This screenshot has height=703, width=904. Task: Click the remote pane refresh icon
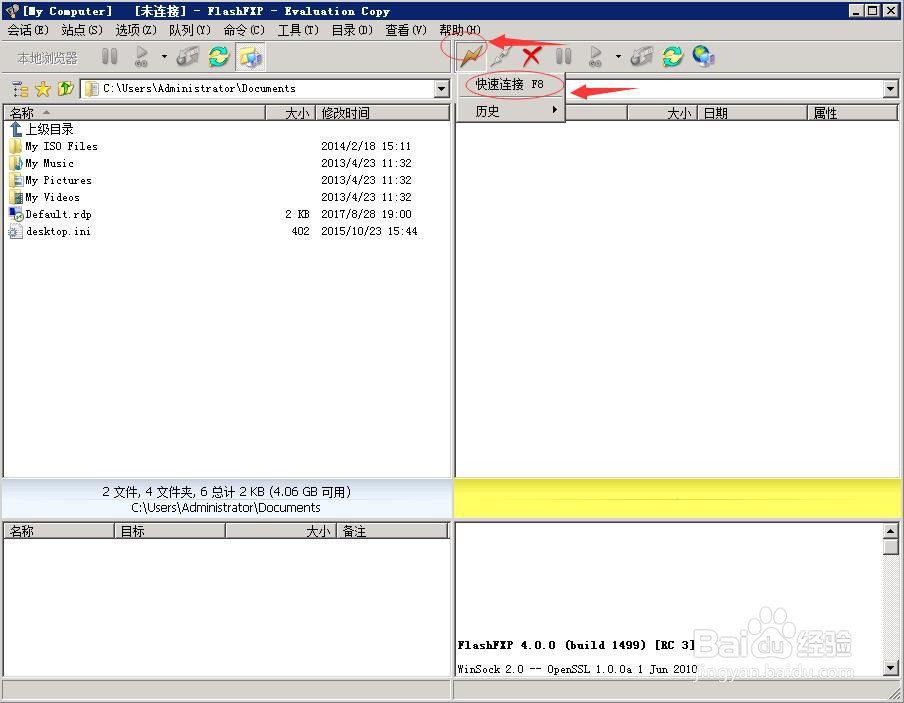pos(672,57)
